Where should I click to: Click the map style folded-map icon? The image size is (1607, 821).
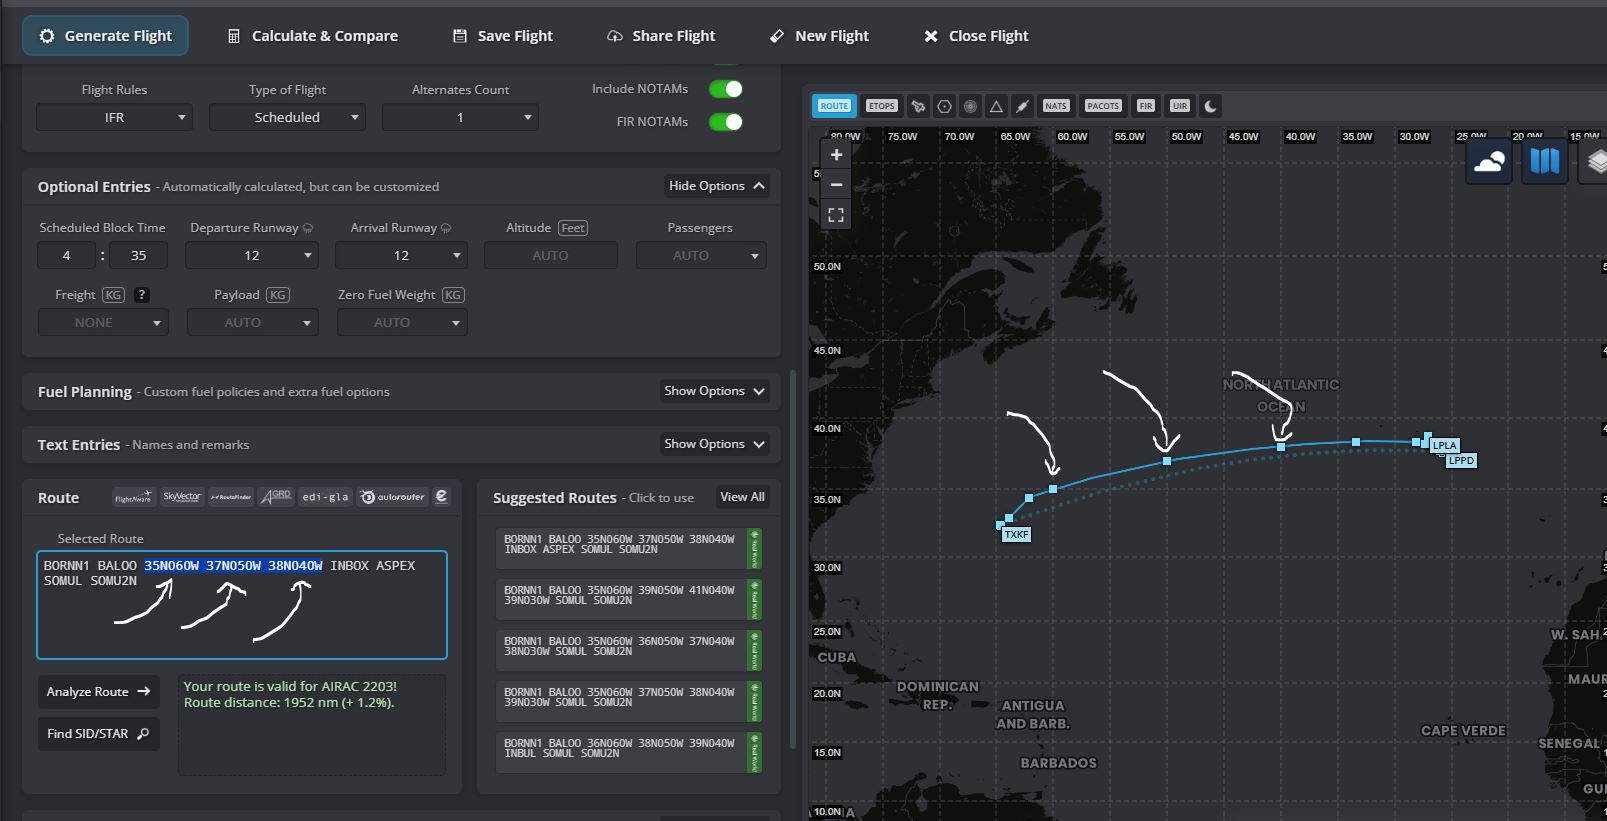point(1544,161)
